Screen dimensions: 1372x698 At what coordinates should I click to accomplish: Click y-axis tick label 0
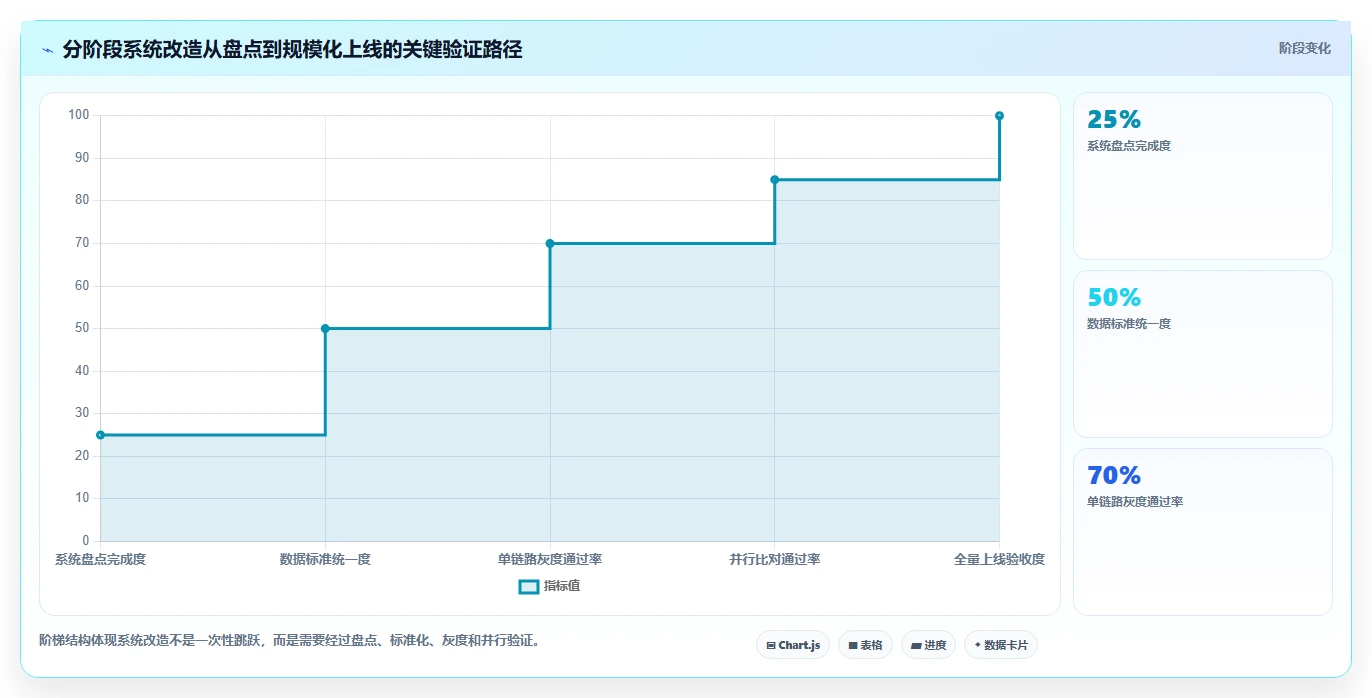(86, 541)
